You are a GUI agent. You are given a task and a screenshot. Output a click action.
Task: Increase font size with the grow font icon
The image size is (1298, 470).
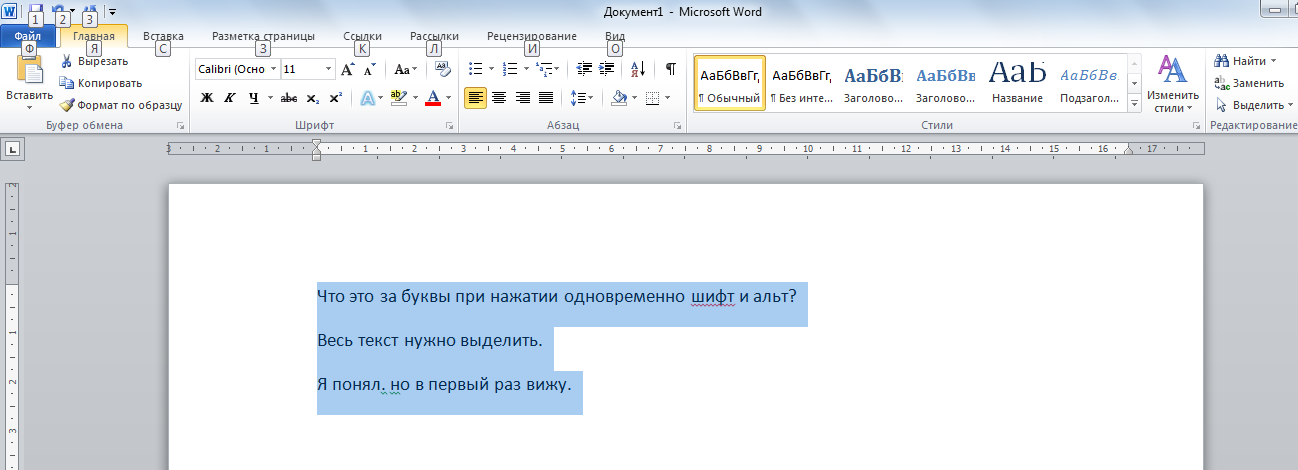[348, 69]
